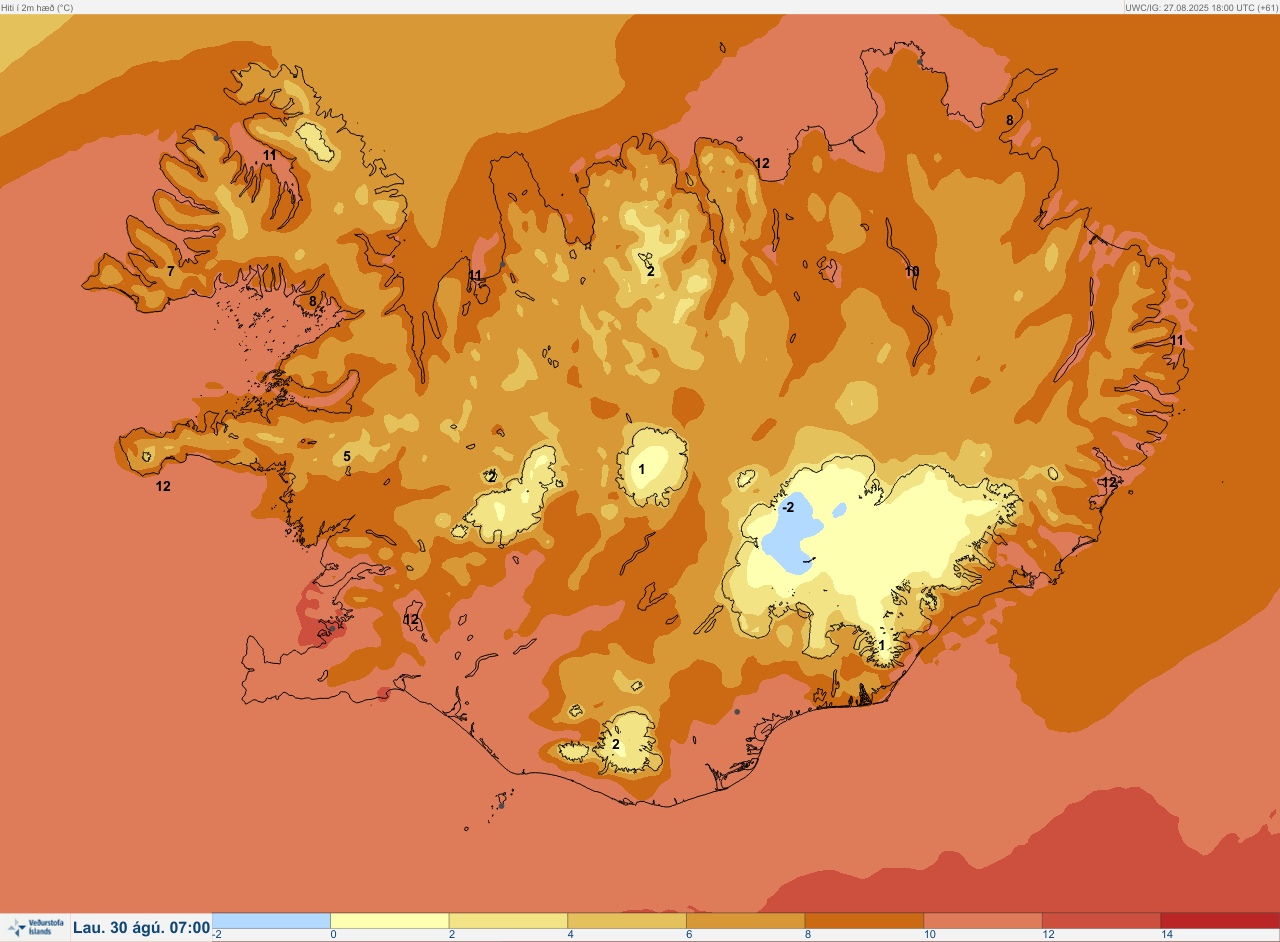Click the 6 tick label on the legend
This screenshot has height=942, width=1280.
click(x=689, y=935)
